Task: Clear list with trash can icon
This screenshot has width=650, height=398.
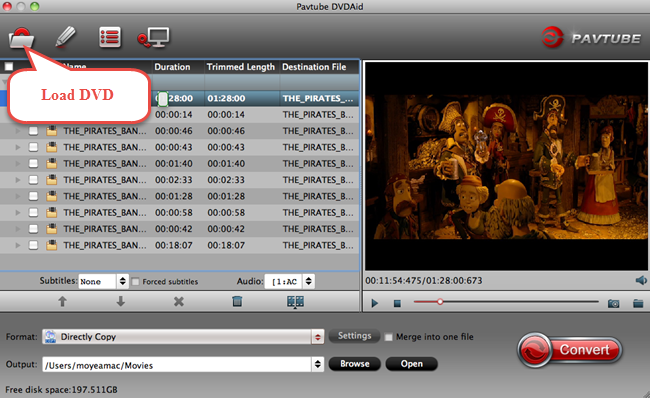Action: click(237, 301)
